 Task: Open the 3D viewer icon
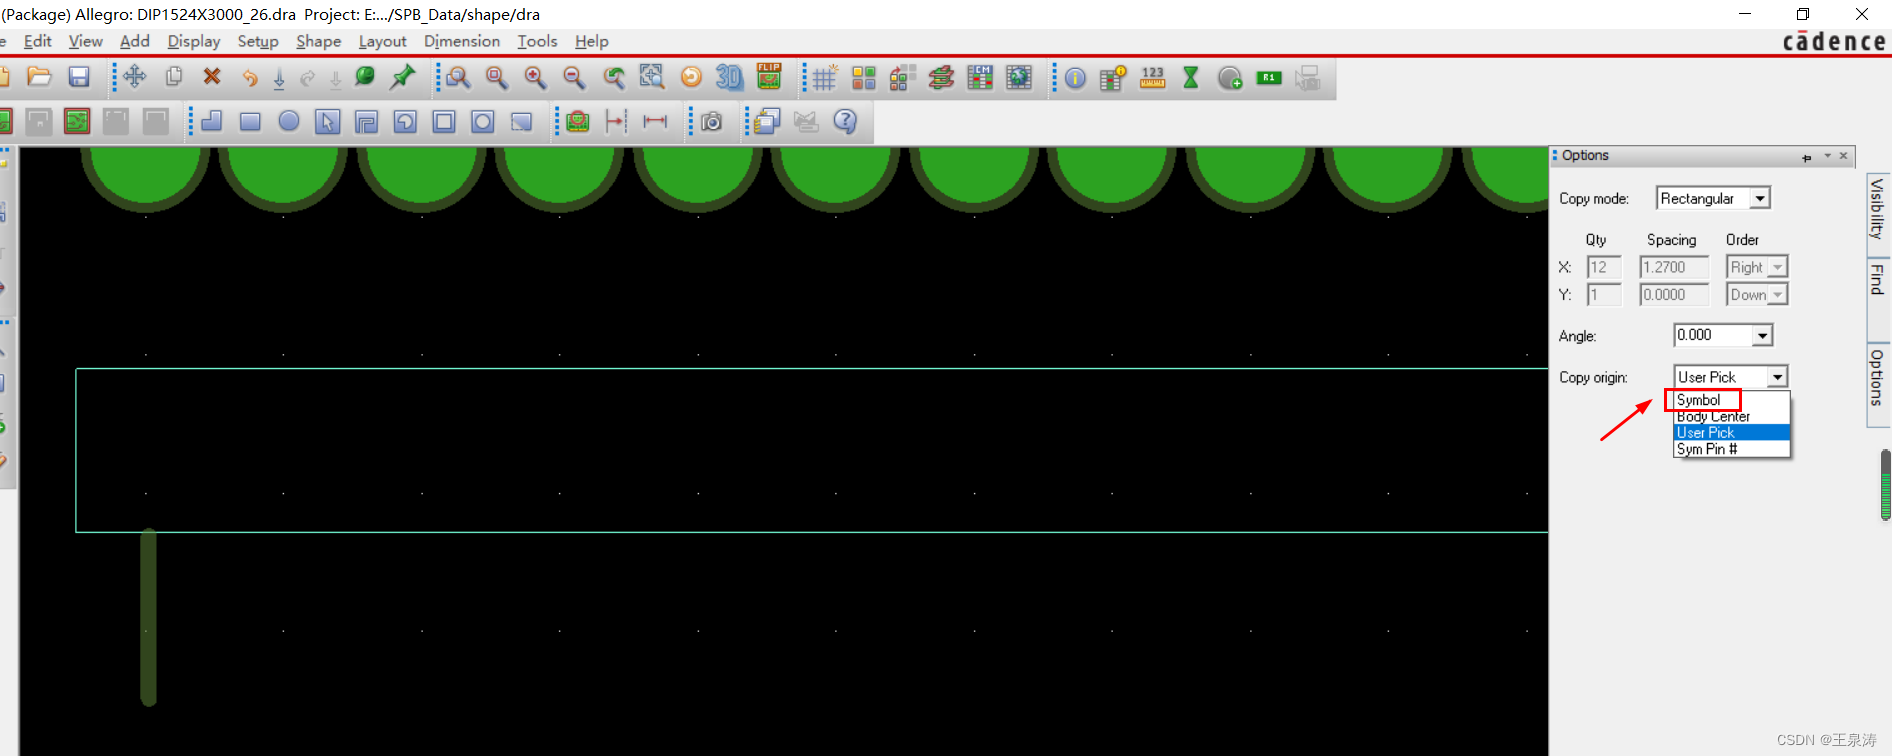(729, 77)
